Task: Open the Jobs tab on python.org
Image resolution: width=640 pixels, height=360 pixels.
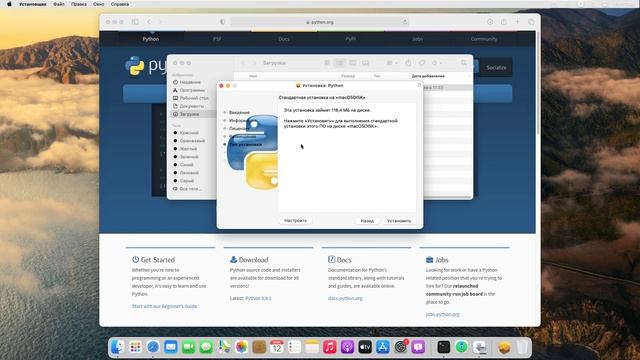Action: 417,39
